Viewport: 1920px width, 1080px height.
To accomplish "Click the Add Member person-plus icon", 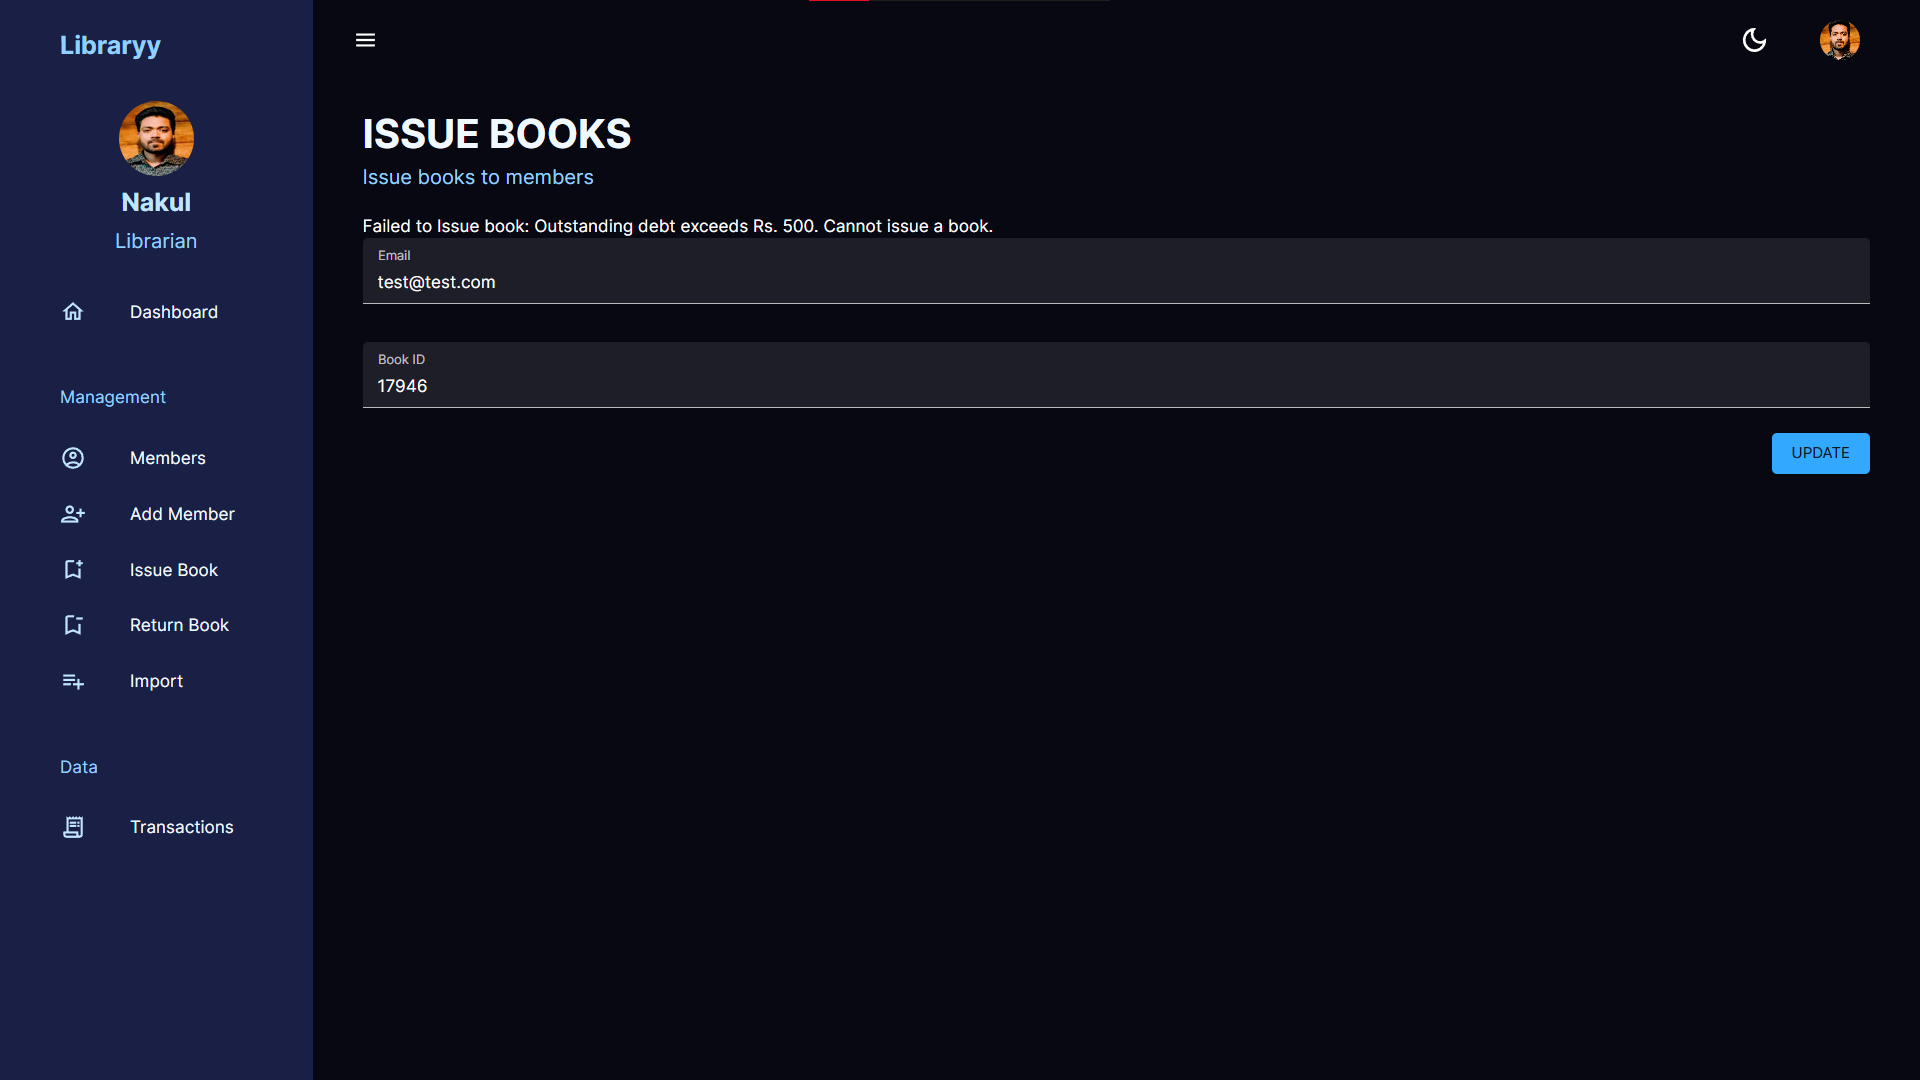I will (x=73, y=514).
